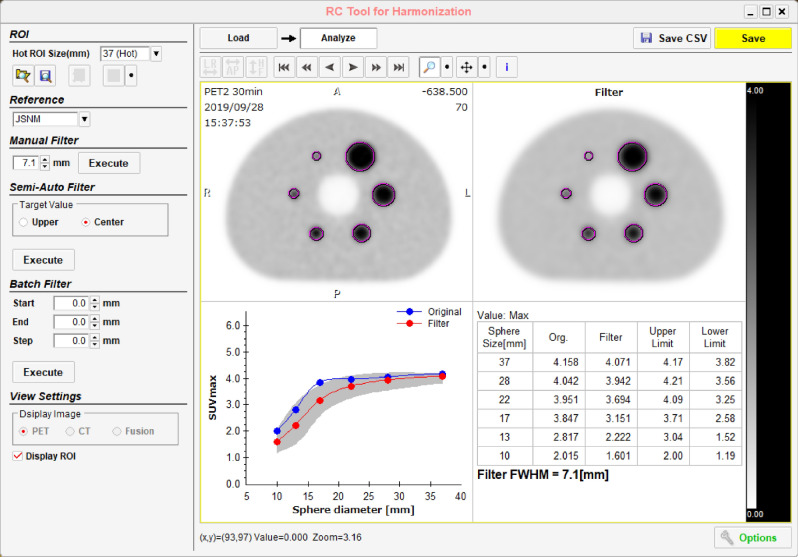Select Upper target value radio
The image size is (798, 557).
(x=23, y=222)
